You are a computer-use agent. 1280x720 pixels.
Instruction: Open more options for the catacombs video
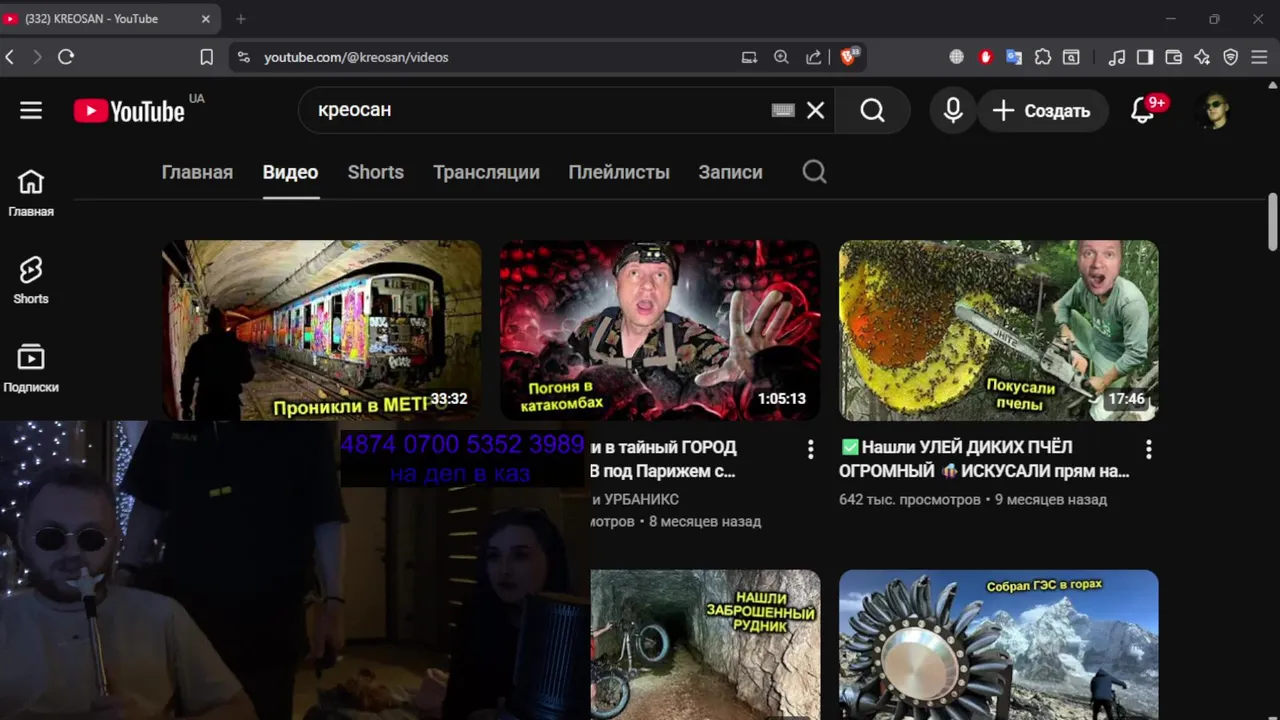[810, 450]
